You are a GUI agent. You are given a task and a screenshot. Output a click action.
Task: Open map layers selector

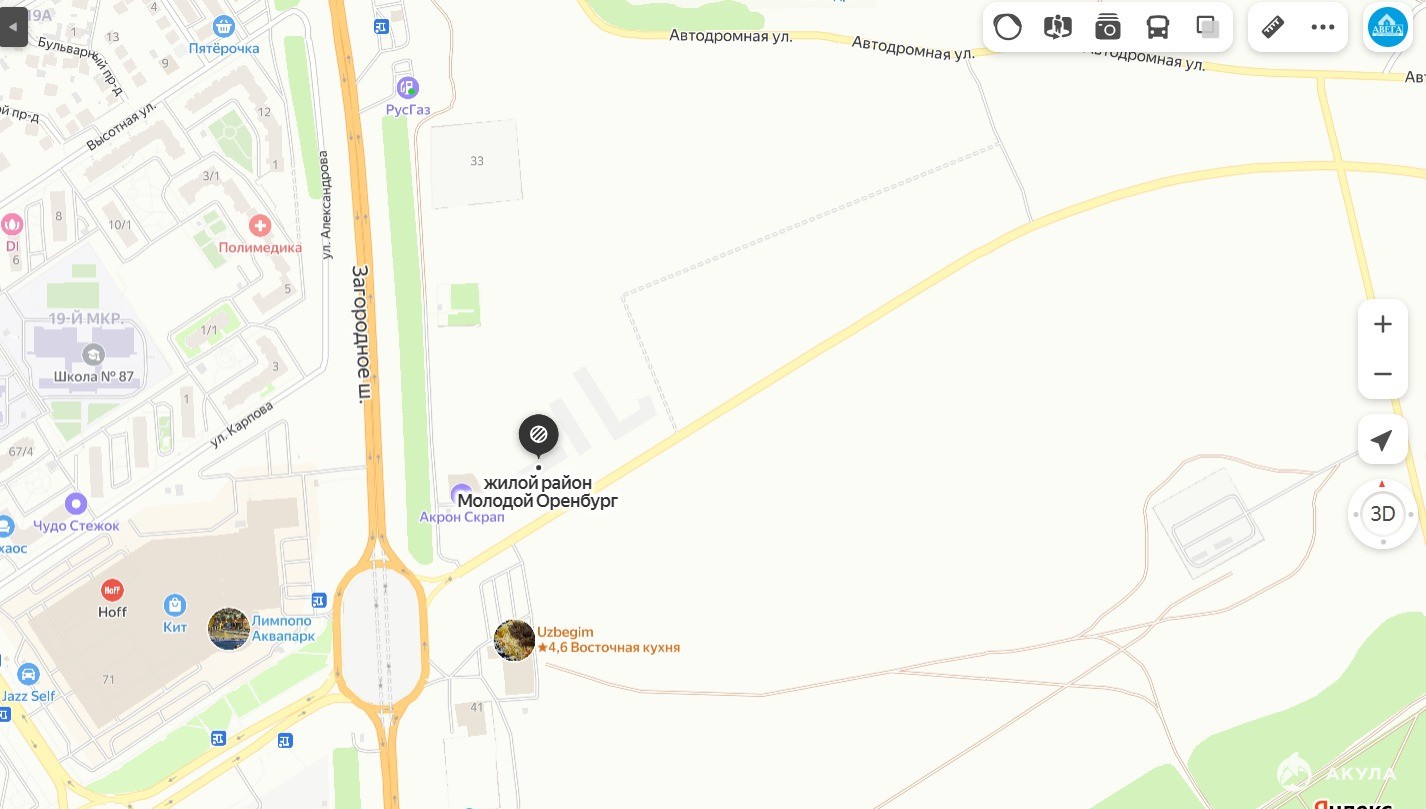[x=1208, y=27]
